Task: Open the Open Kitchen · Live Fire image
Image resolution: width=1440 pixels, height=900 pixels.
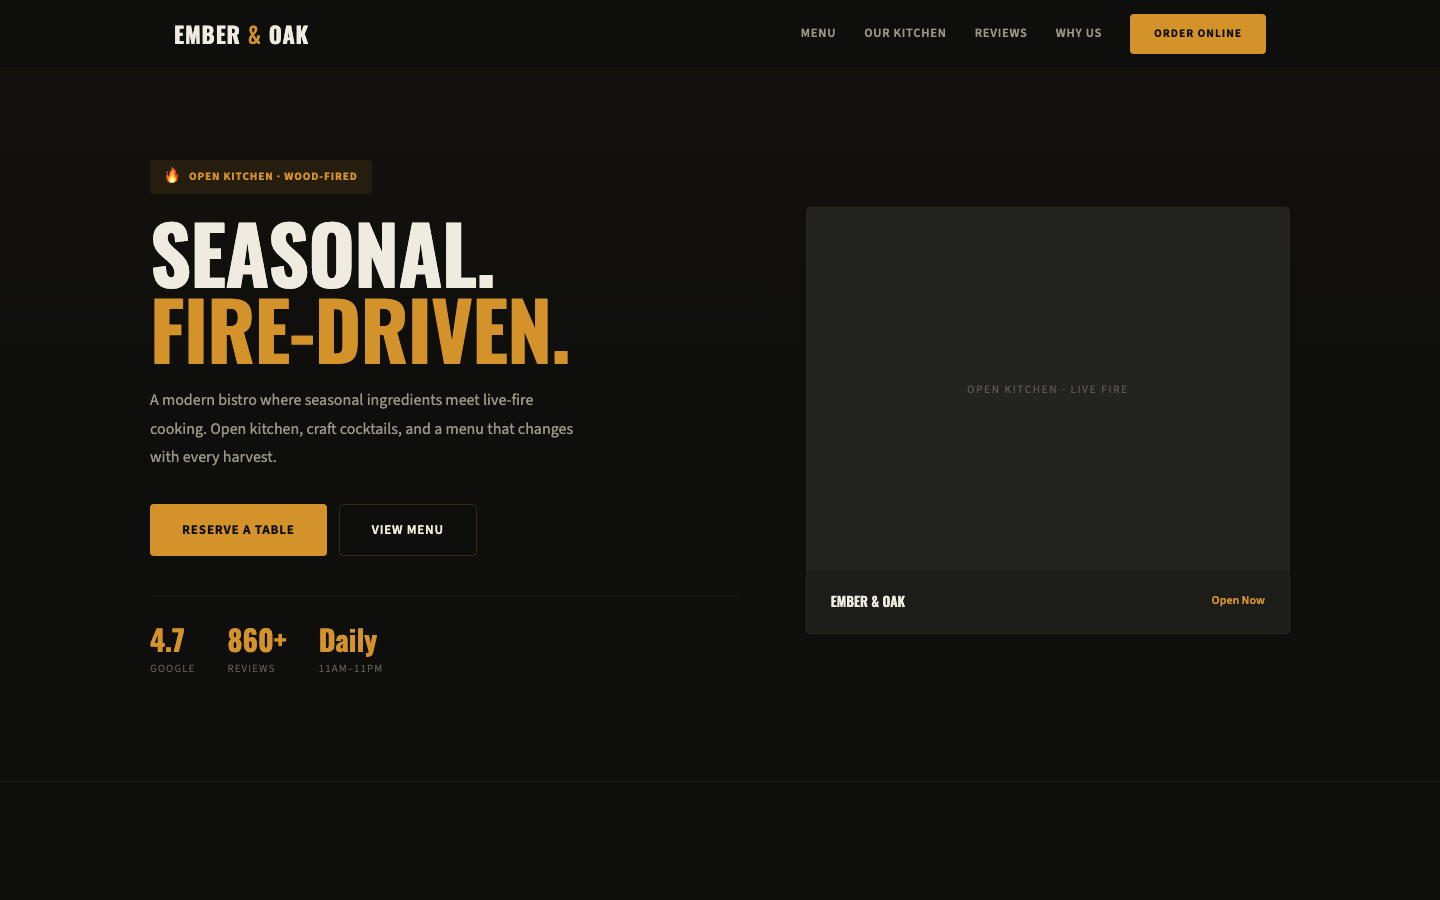Action: pyautogui.click(x=1047, y=389)
